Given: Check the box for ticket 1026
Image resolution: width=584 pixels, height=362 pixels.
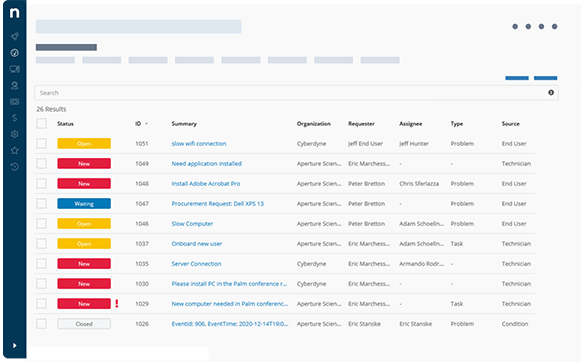Looking at the screenshot, I should tap(41, 324).
